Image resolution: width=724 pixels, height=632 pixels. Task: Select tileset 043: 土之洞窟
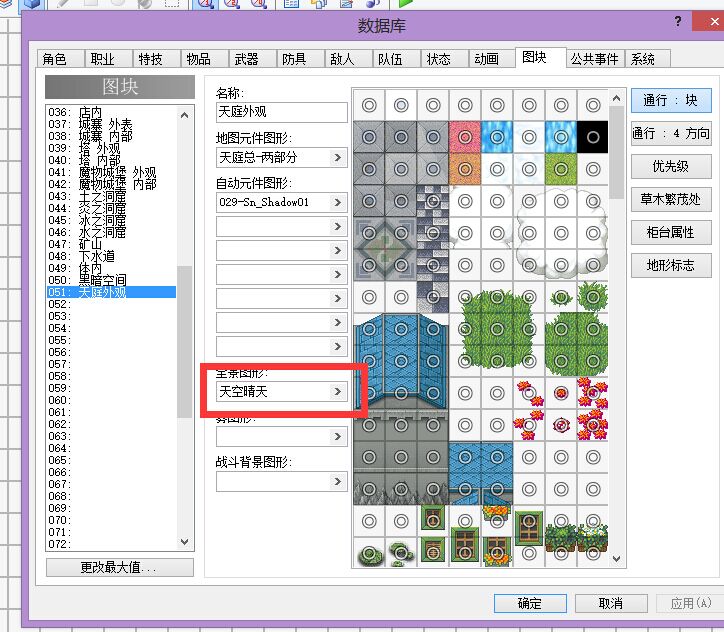pos(111,196)
